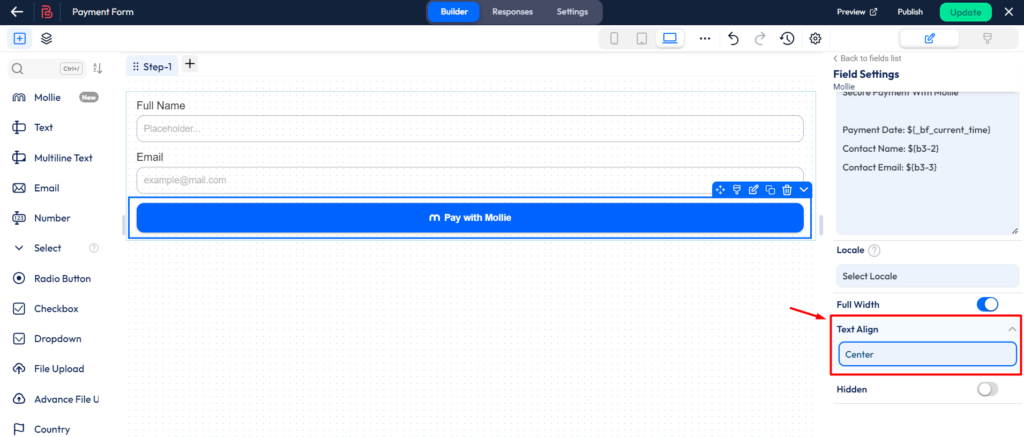This screenshot has height=437, width=1024.
Task: Click the Pay with Mollie button
Action: [x=470, y=218]
